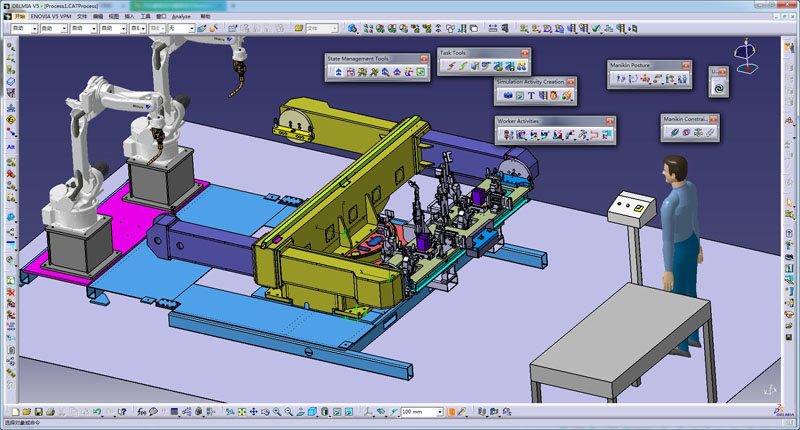Click the swirl icon in the small U... toolbar
800x430 pixels.
(x=717, y=89)
